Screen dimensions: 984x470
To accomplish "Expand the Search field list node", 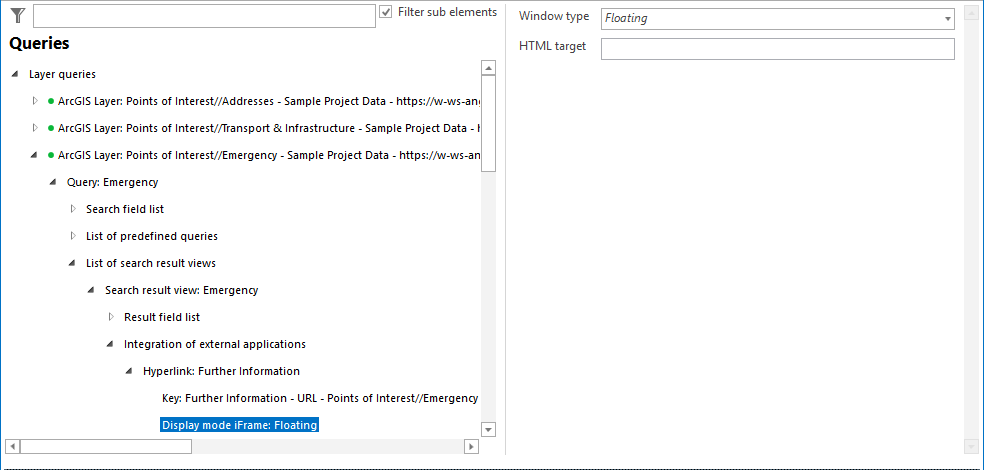I will 73,209.
